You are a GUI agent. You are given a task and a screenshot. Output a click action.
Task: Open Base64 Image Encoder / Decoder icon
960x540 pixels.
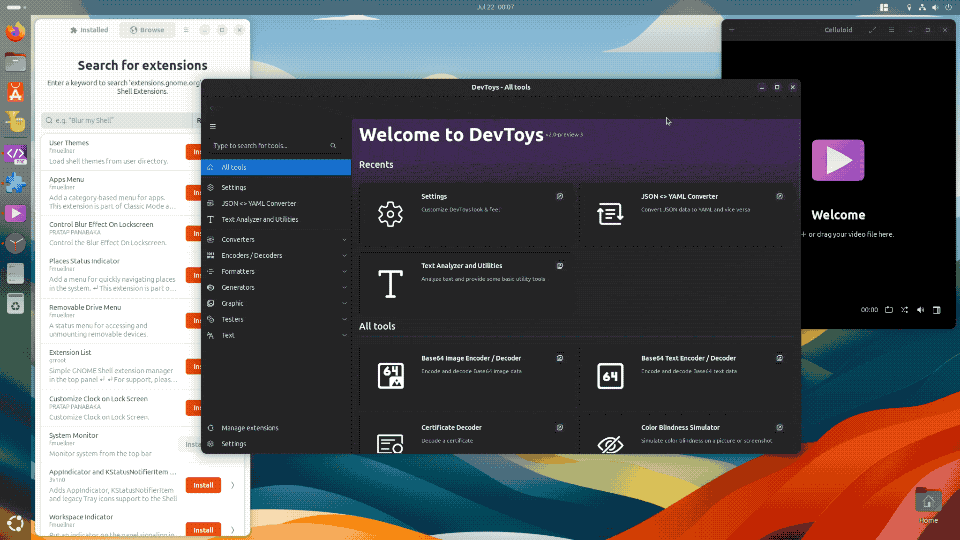391,376
